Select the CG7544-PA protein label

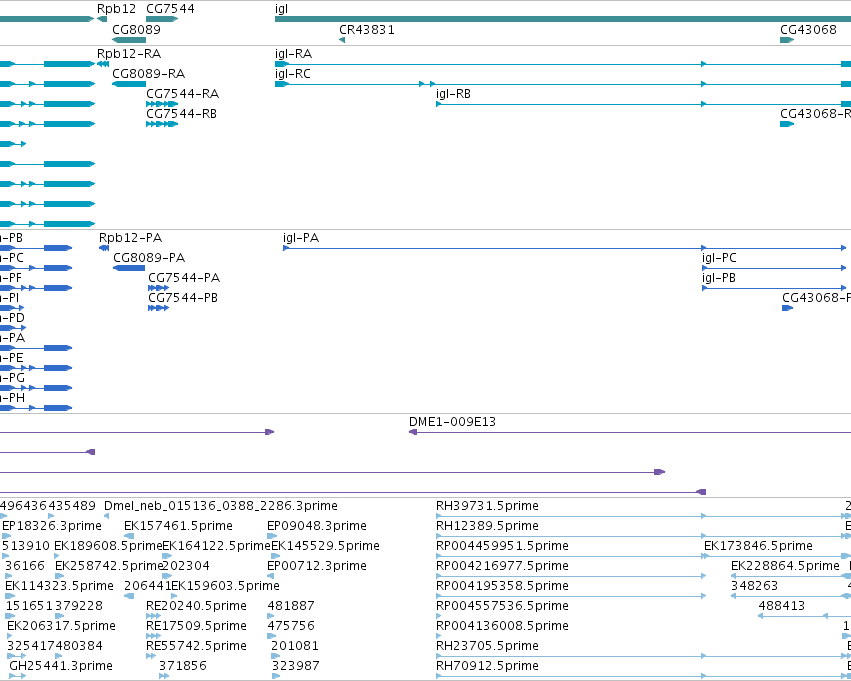184,278
